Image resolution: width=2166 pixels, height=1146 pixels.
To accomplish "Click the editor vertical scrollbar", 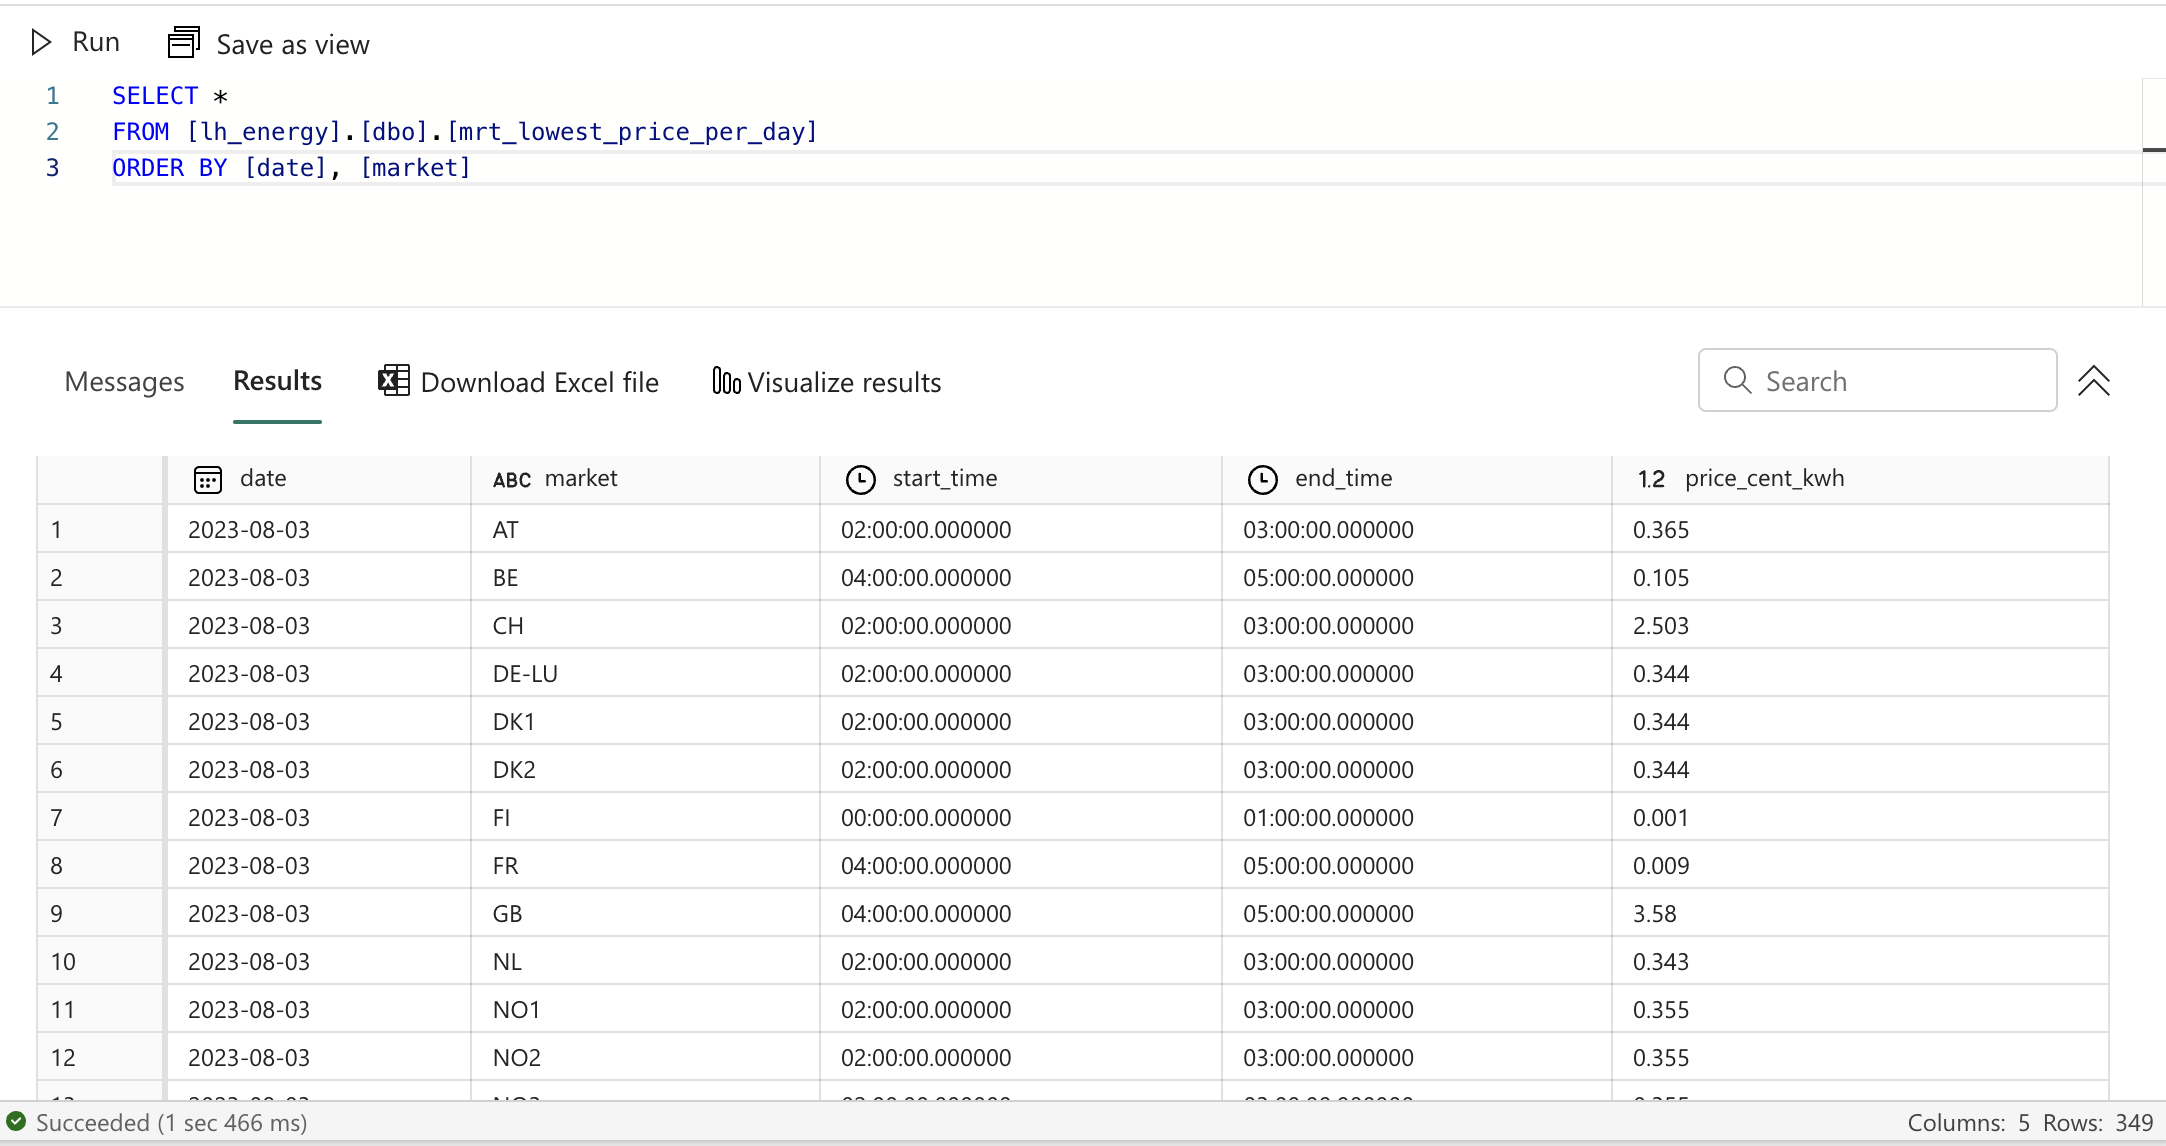I will pos(2155,150).
